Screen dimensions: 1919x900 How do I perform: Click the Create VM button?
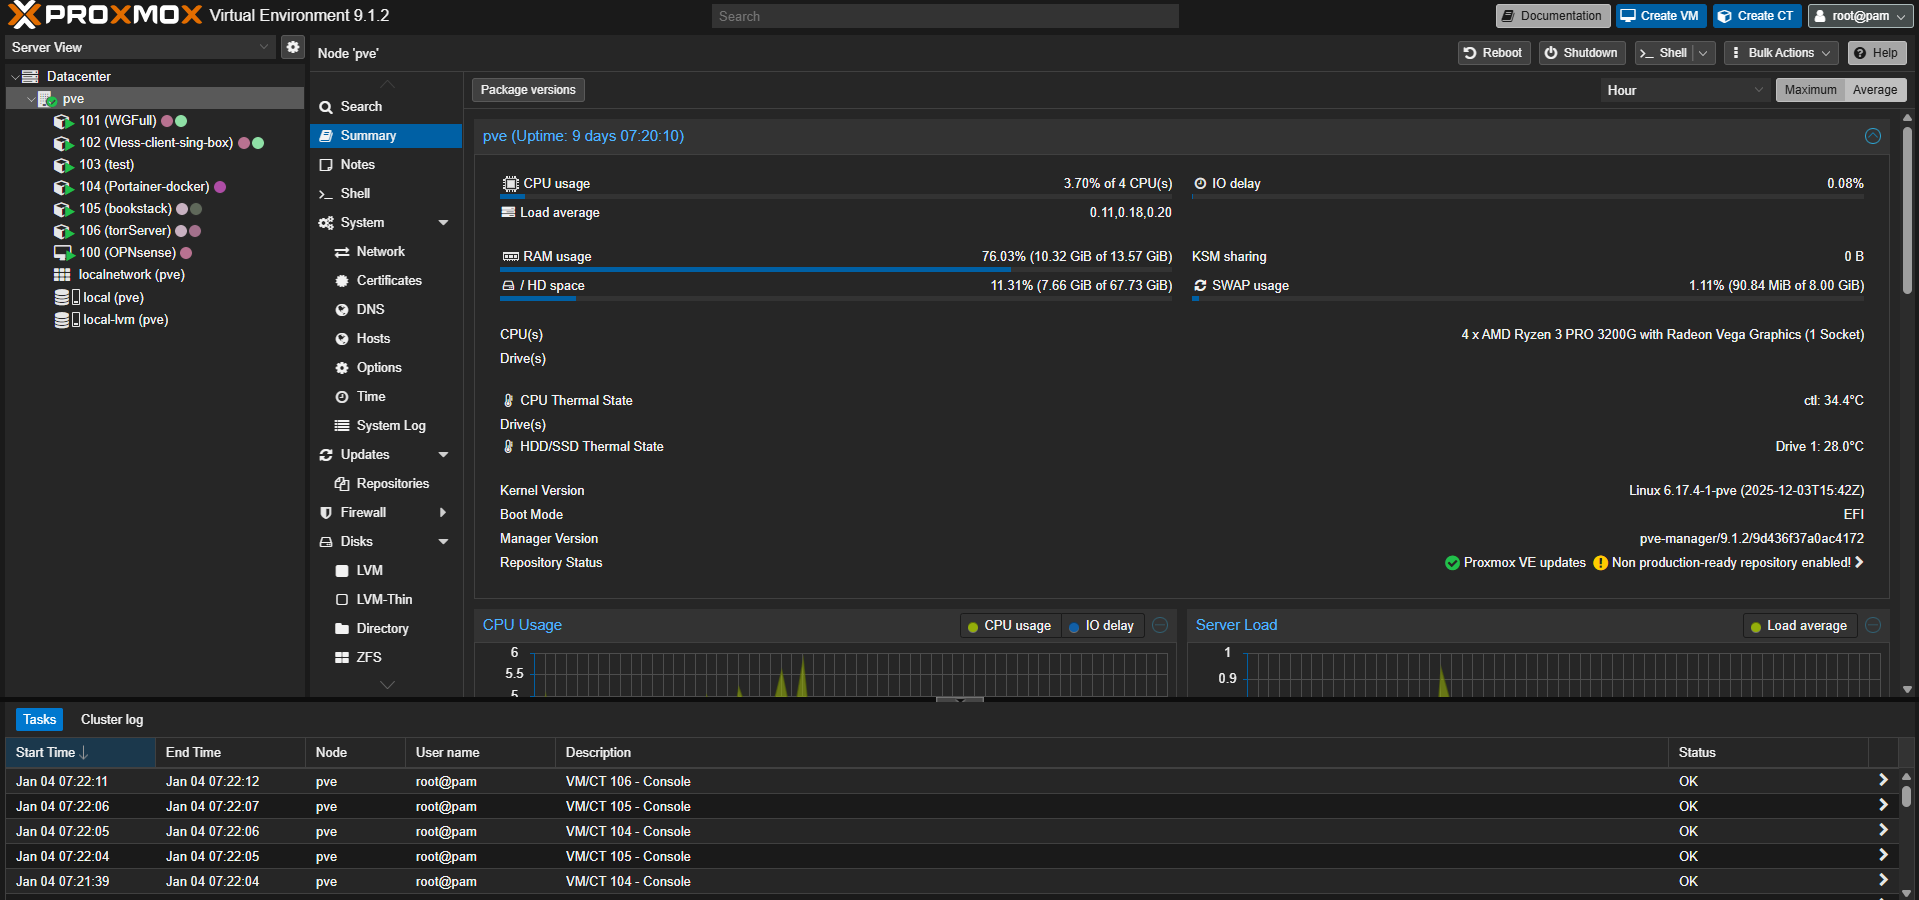click(x=1659, y=16)
